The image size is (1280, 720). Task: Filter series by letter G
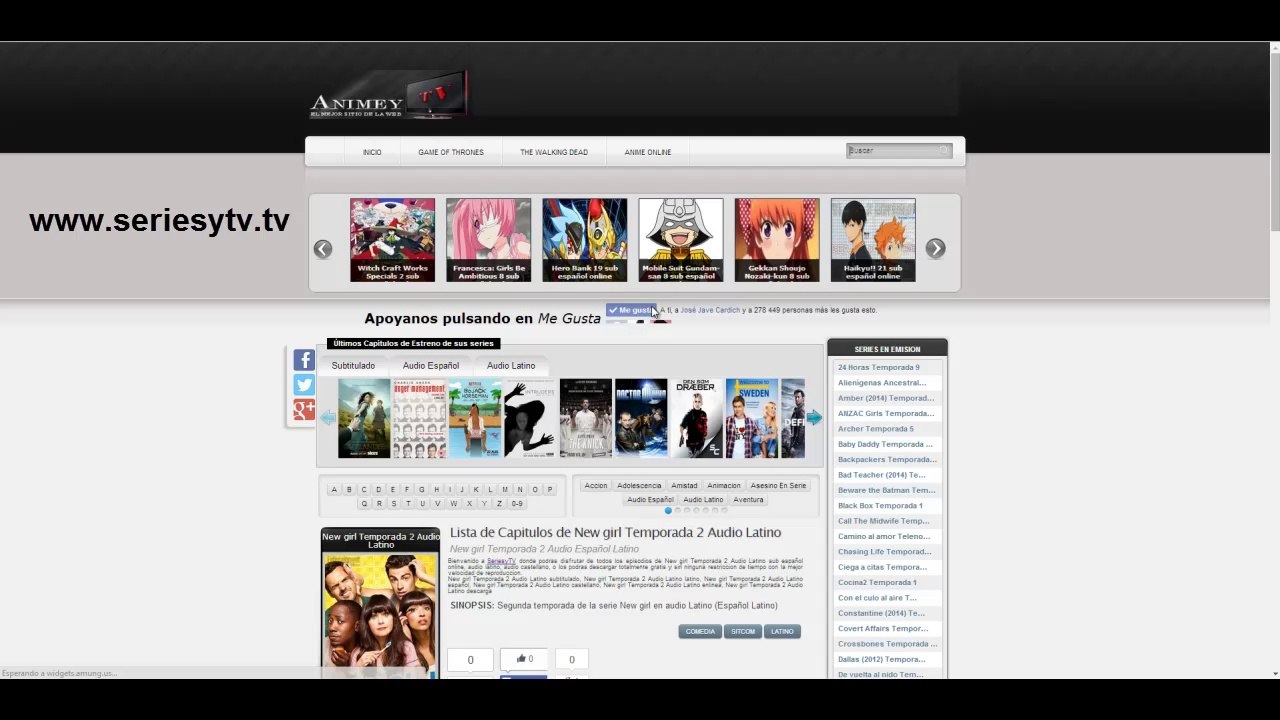(x=421, y=489)
